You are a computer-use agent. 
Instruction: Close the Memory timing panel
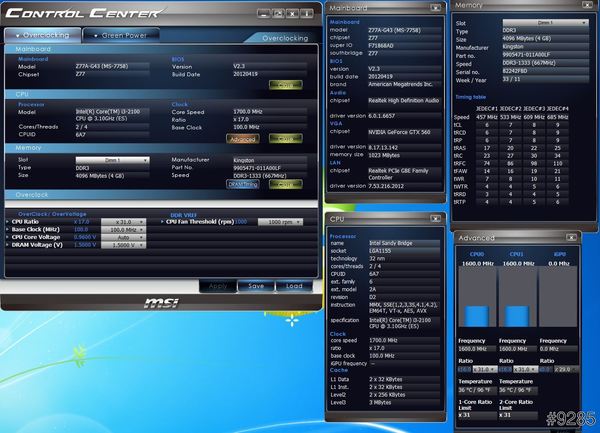[589, 6]
